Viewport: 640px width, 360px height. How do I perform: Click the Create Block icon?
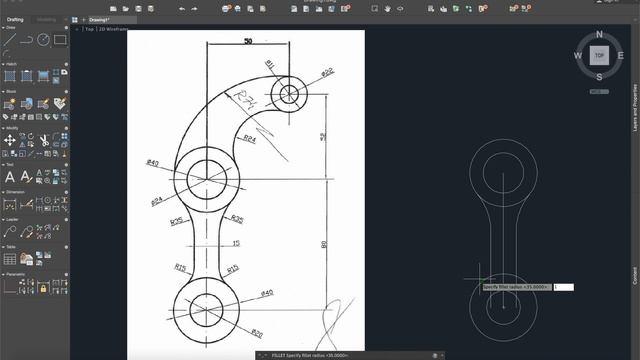10,104
